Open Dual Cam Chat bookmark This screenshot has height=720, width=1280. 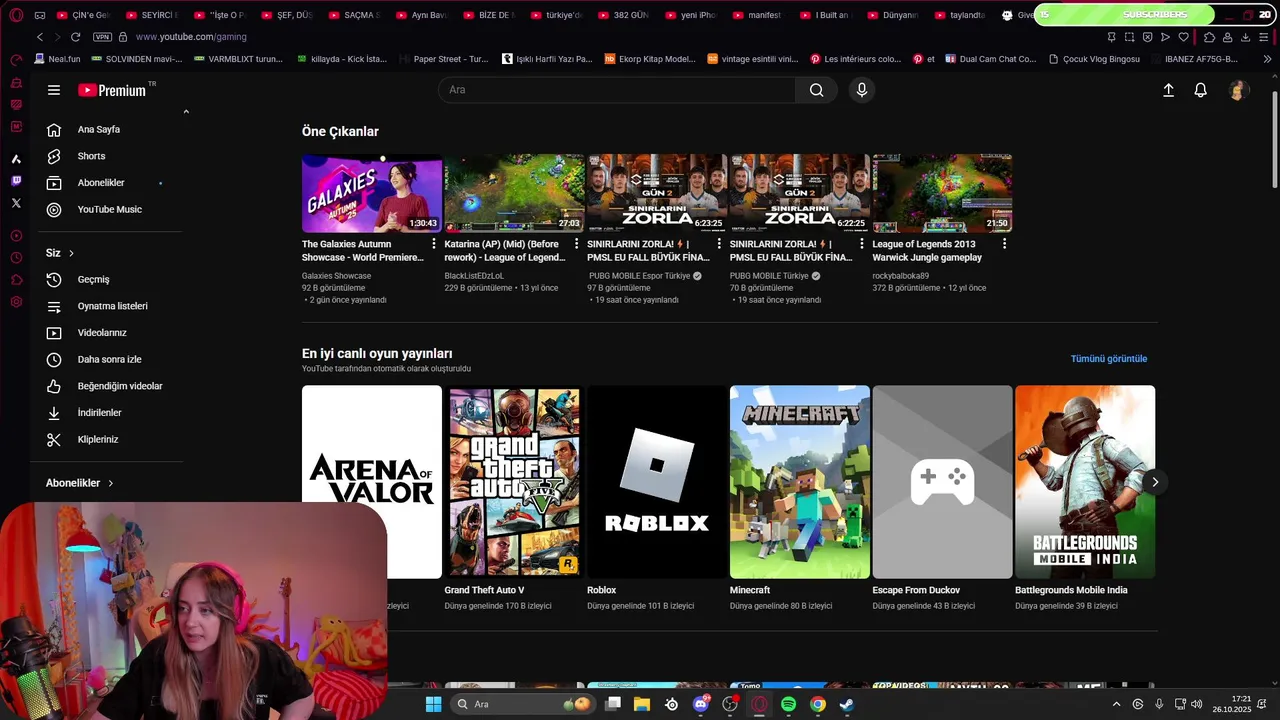[989, 59]
